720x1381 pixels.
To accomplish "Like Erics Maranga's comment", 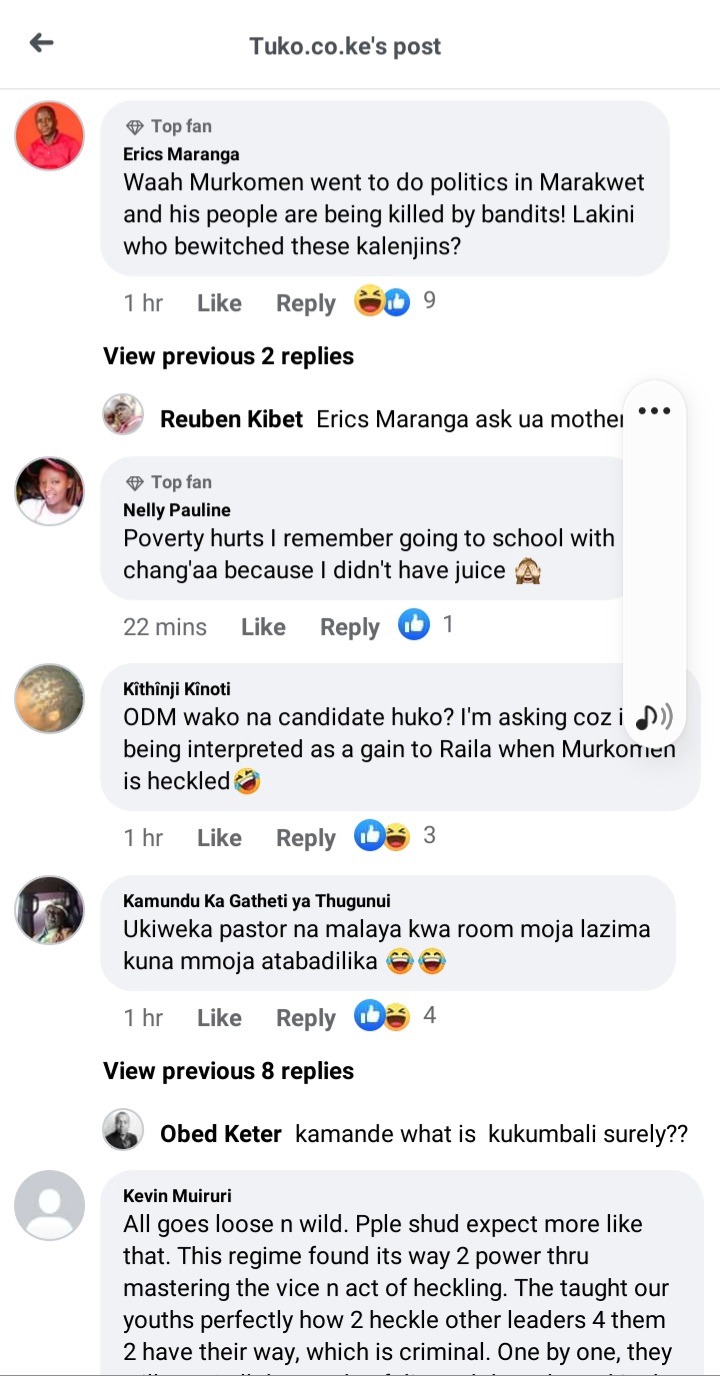I will 219,303.
